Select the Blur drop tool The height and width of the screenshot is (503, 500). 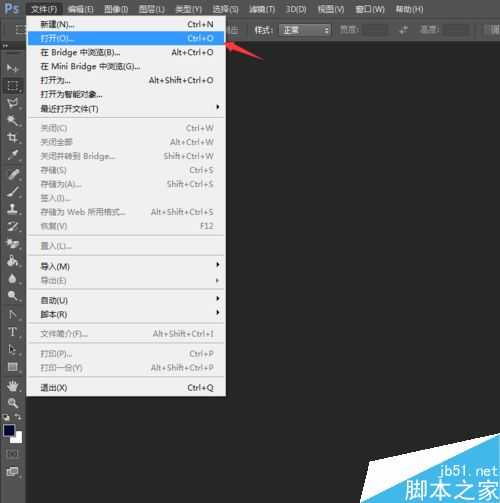(x=12, y=278)
